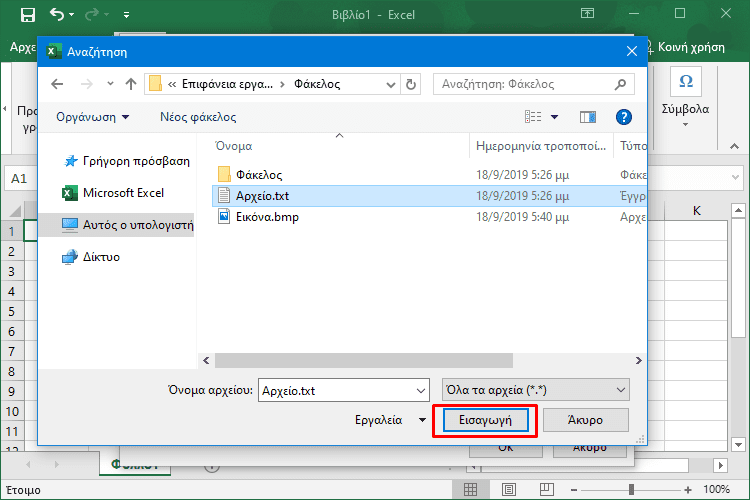Open the Undo history dropdown arrow
Screen dimensions: 750x500
pos(72,15)
